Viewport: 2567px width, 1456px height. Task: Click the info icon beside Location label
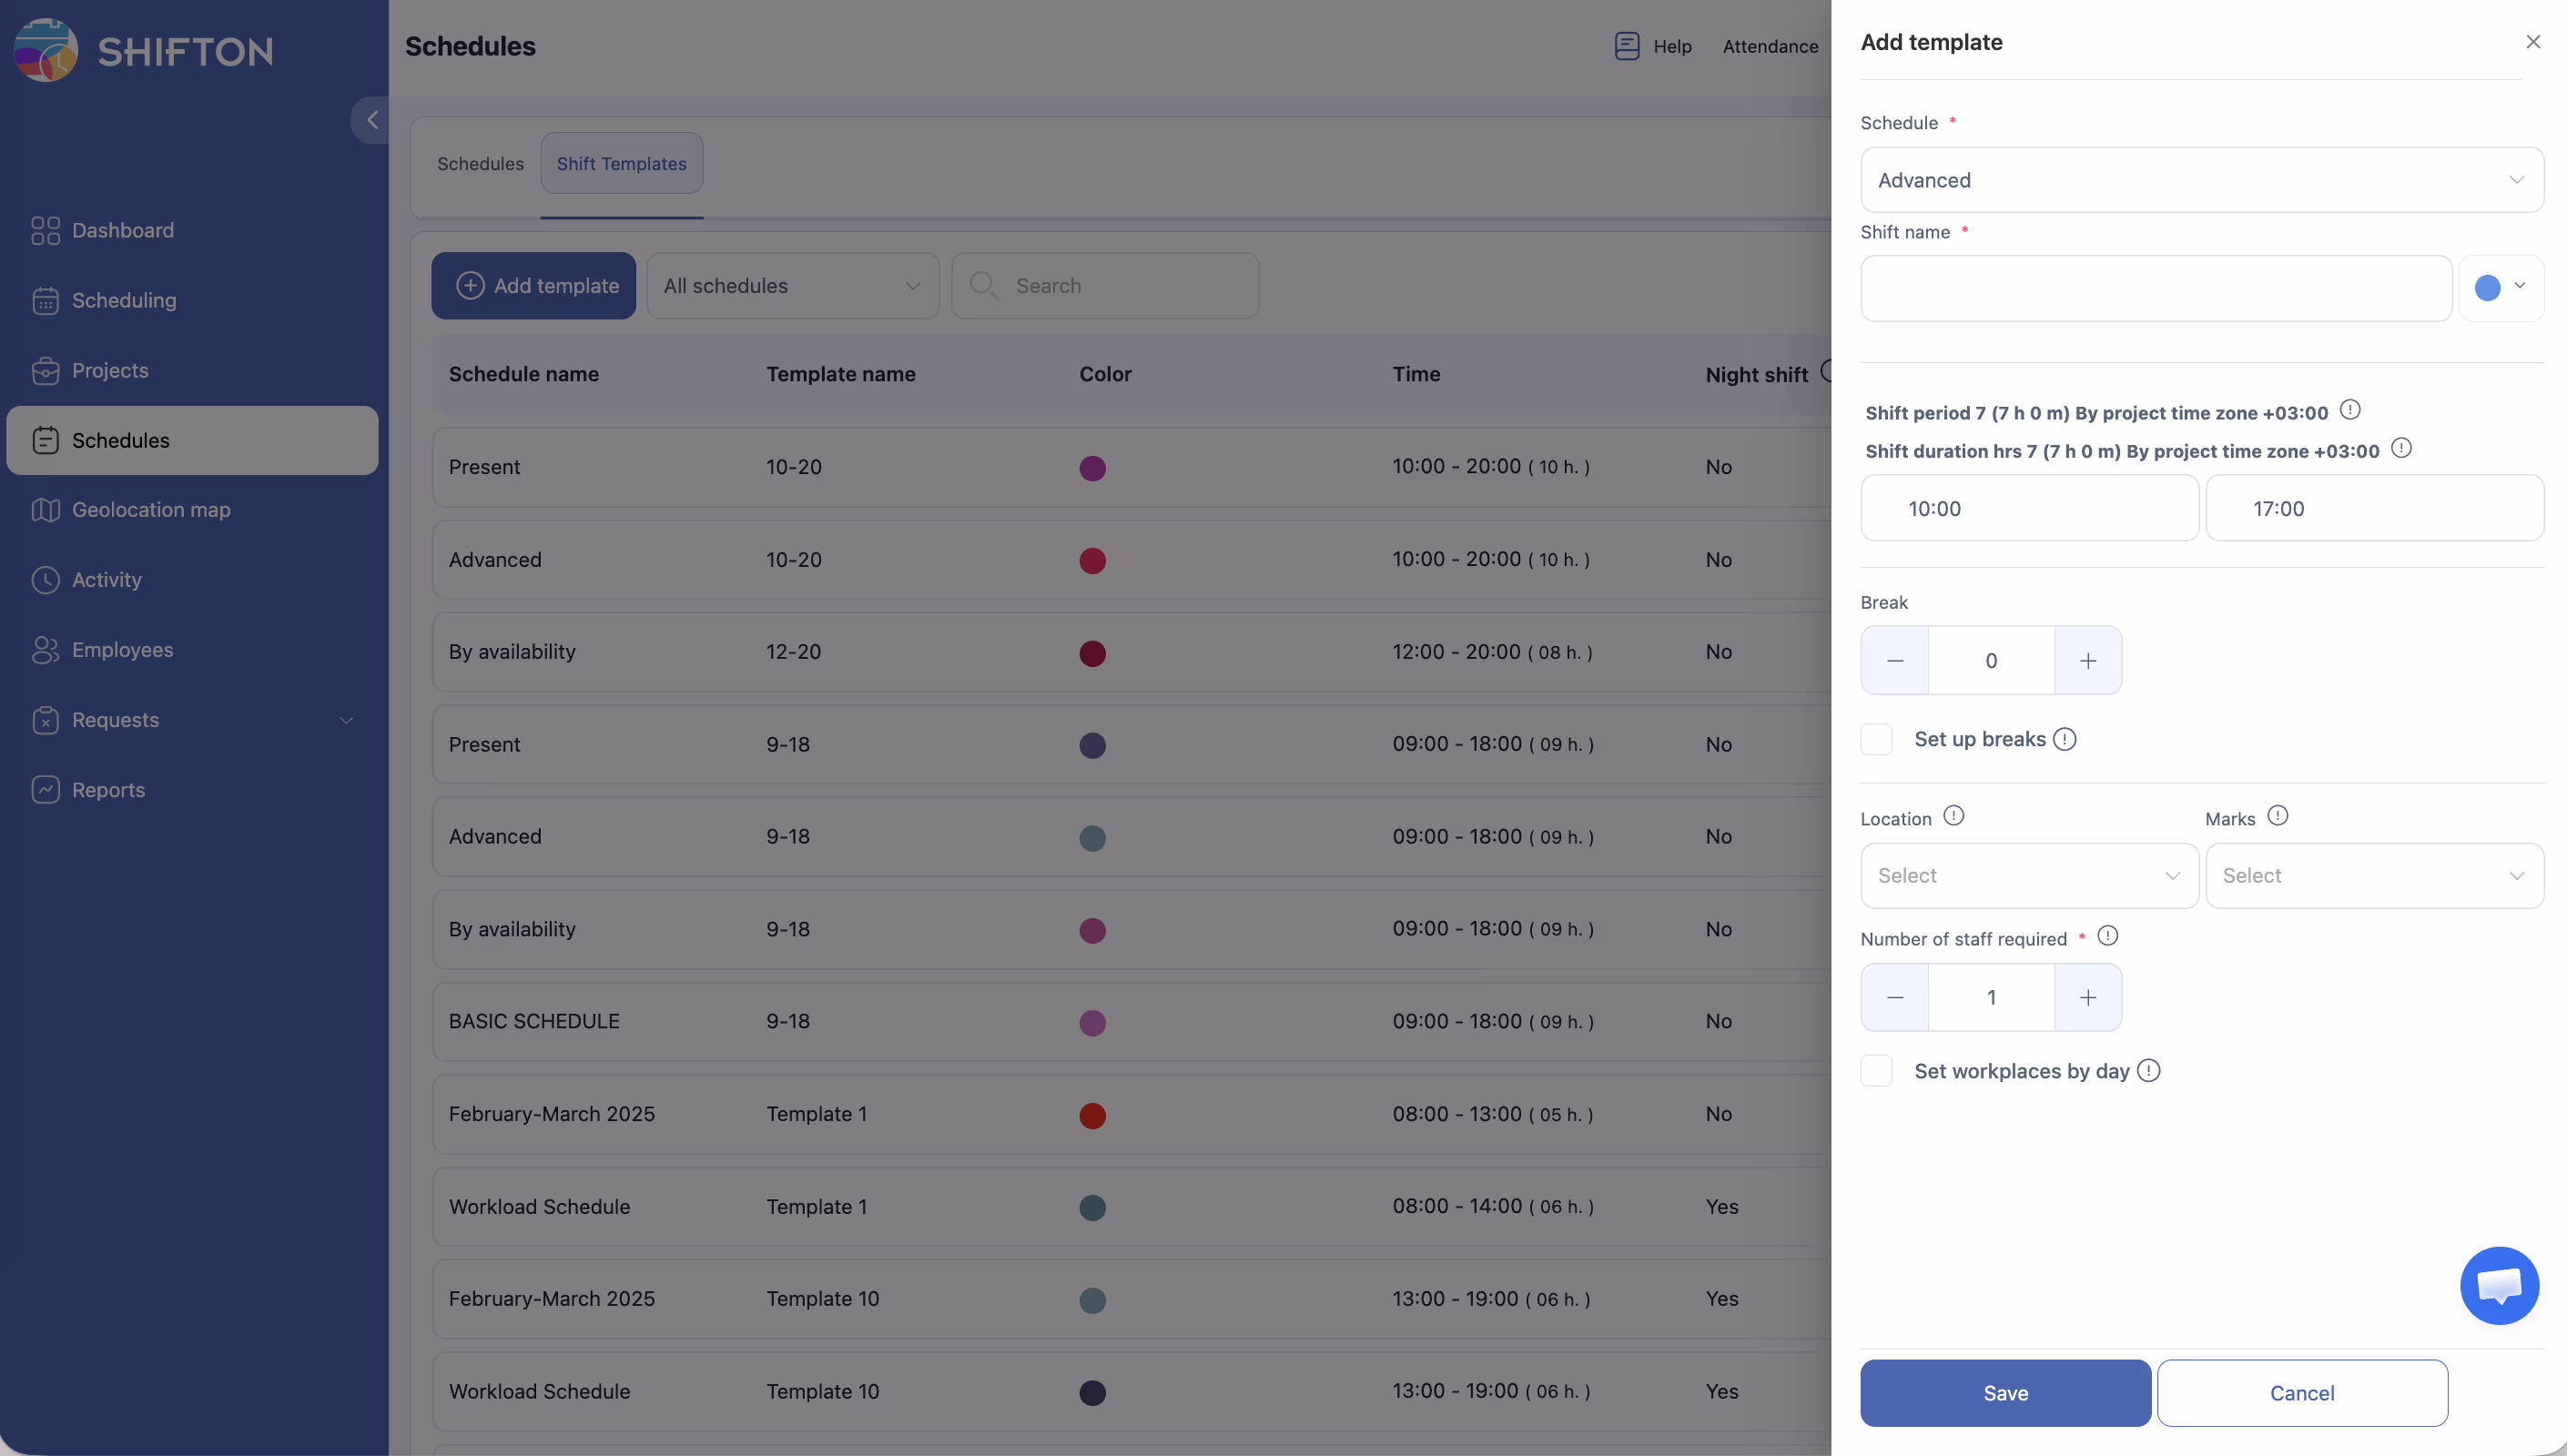tap(1953, 816)
